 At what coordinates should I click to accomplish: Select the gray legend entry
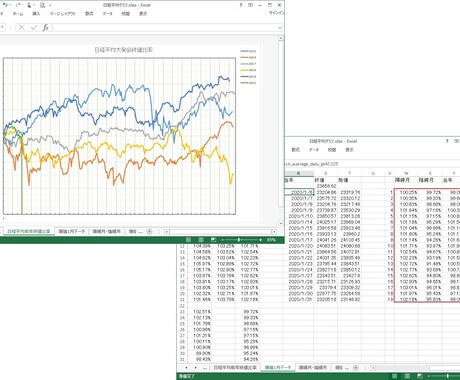[248, 64]
